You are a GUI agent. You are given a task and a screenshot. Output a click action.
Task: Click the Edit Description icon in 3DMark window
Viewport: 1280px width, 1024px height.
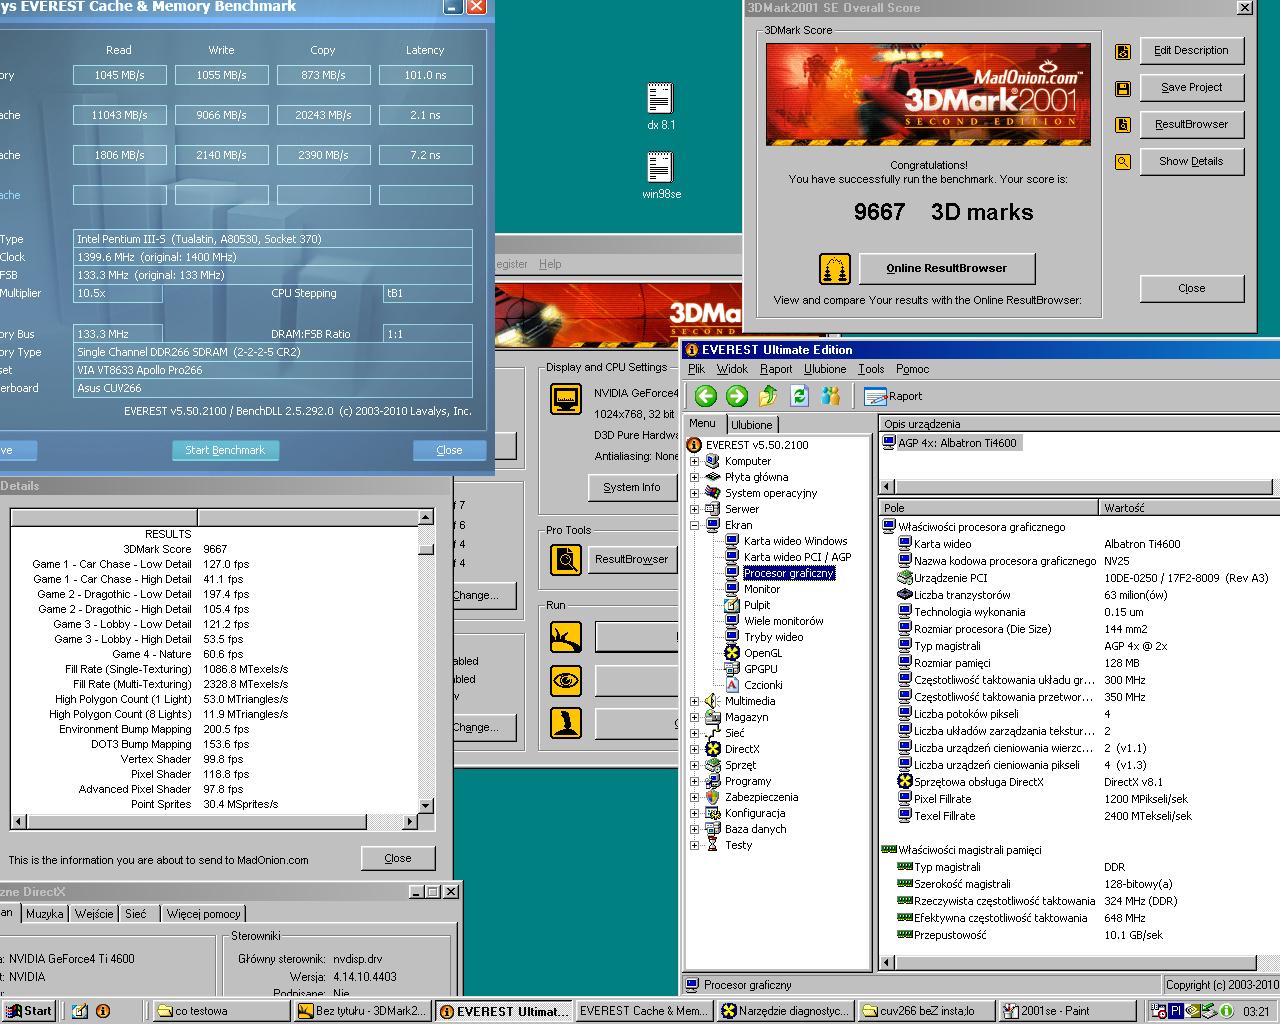click(x=1123, y=52)
